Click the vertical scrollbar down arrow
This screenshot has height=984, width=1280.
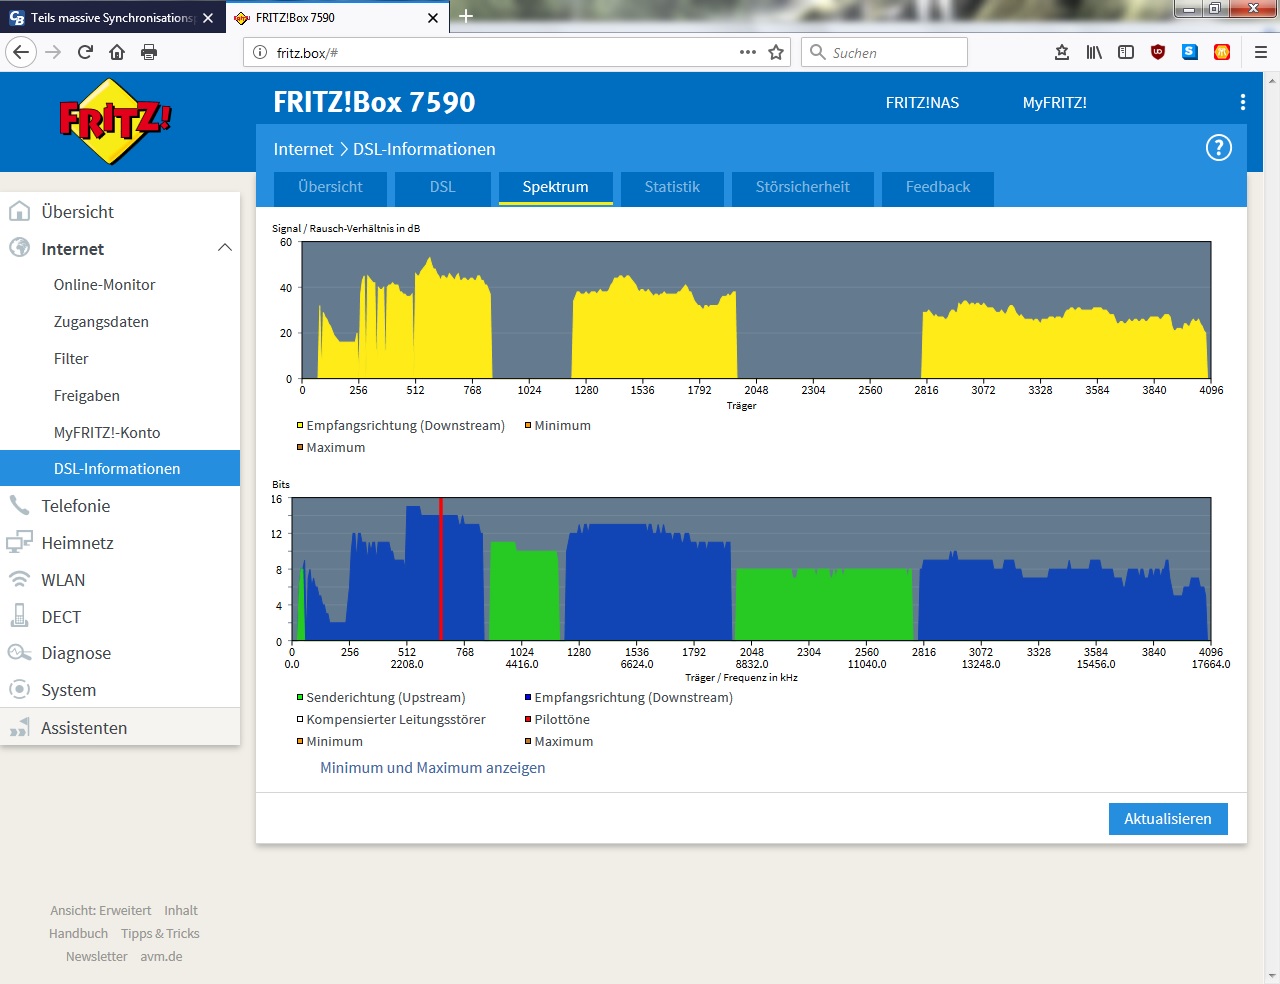tap(1272, 976)
